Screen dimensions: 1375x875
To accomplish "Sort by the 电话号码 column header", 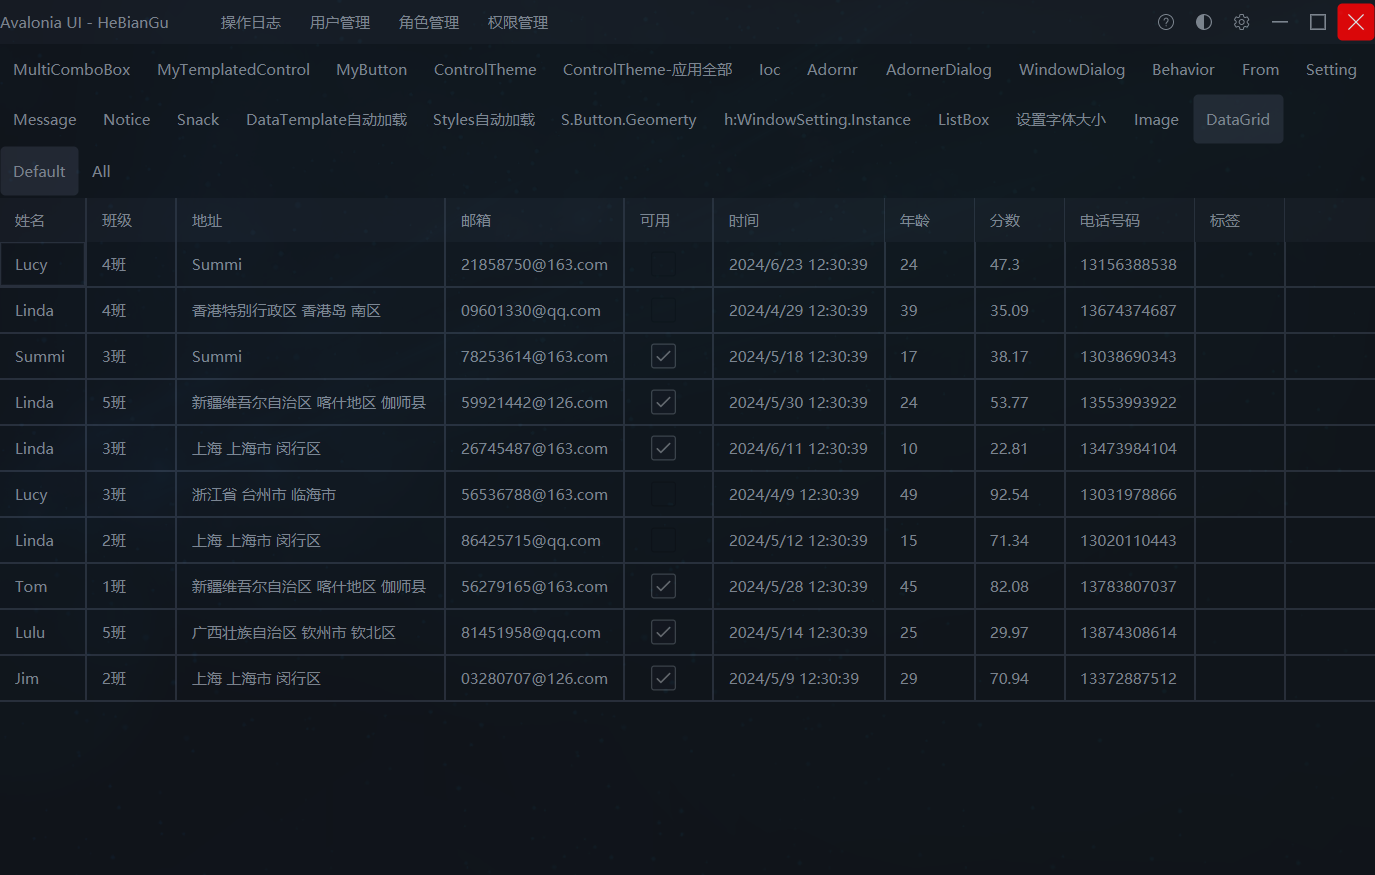I will (x=1130, y=220).
